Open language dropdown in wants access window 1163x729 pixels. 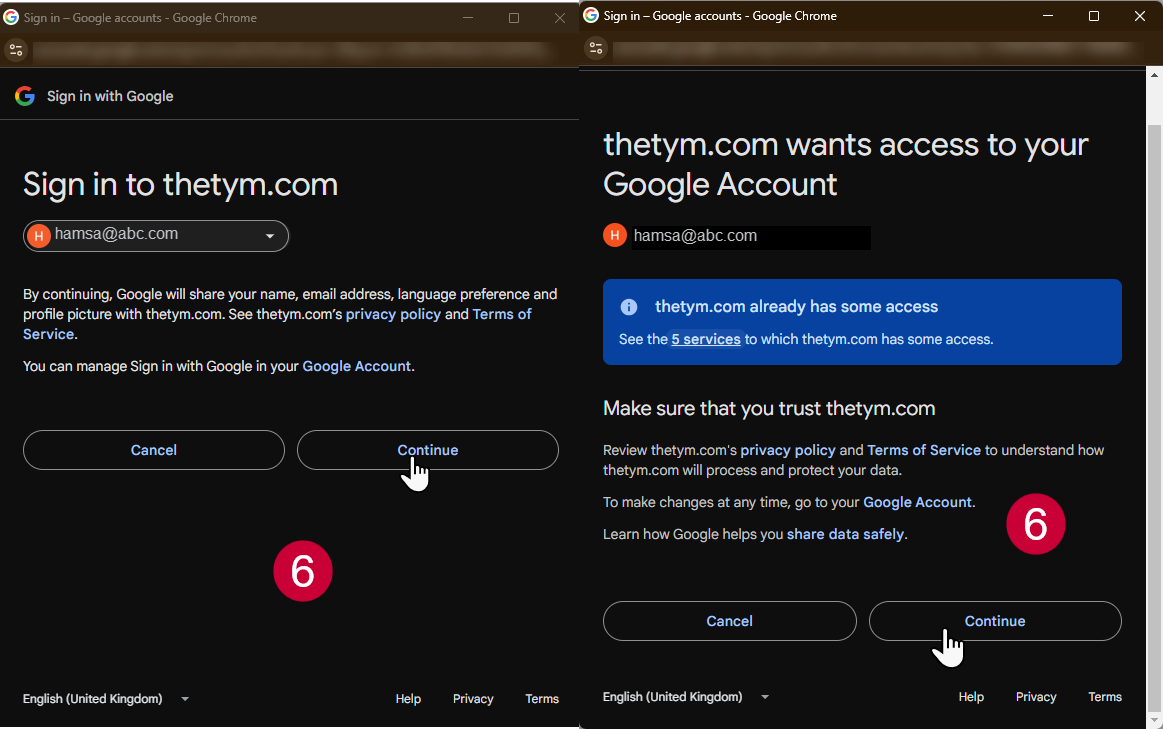click(686, 696)
